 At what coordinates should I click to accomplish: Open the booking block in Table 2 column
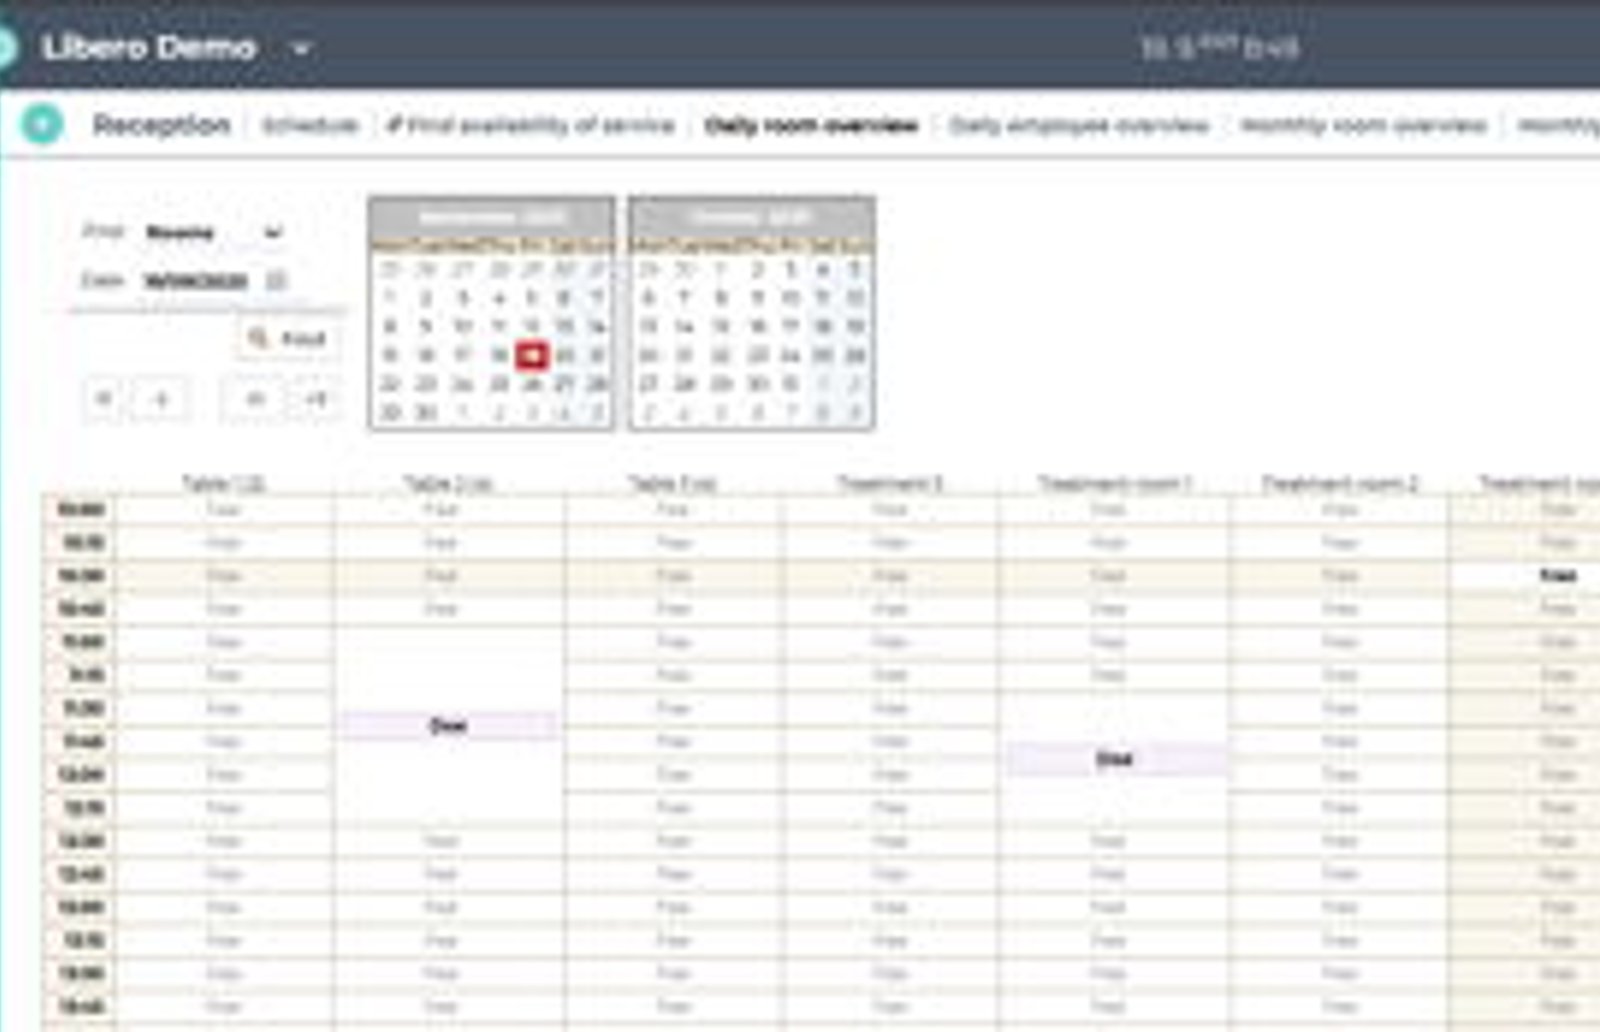(448, 725)
